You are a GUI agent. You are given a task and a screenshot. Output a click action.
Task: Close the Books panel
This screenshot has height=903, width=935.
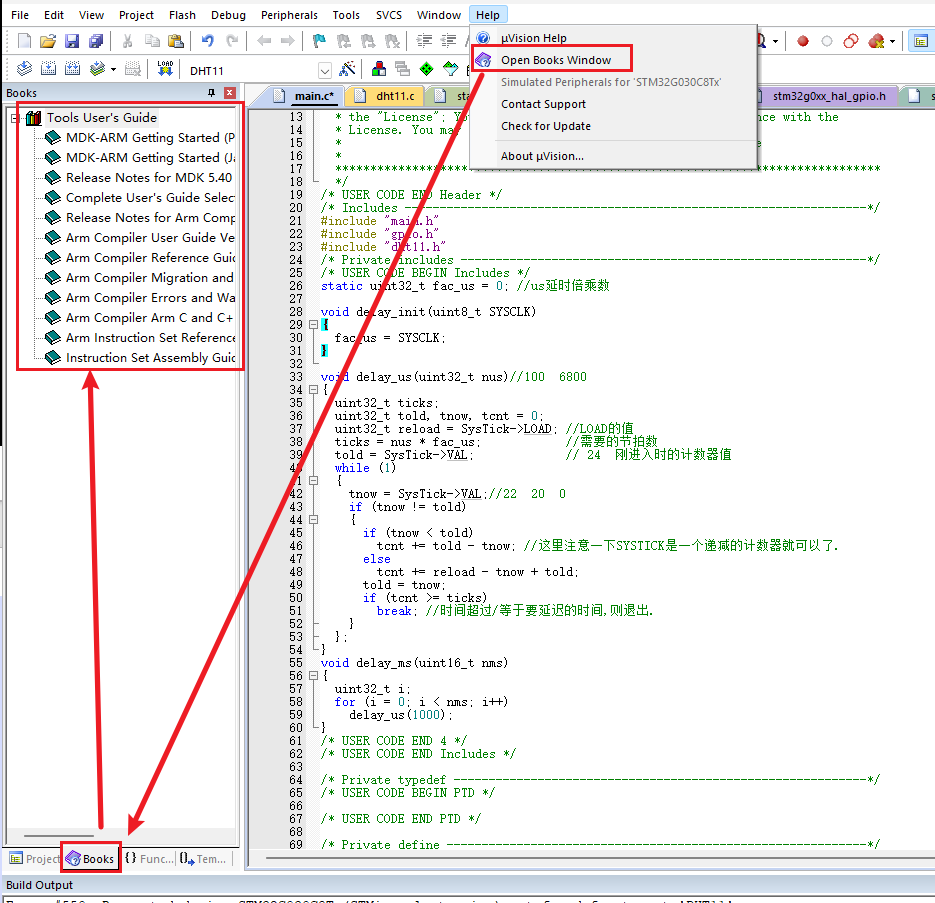tap(230, 93)
